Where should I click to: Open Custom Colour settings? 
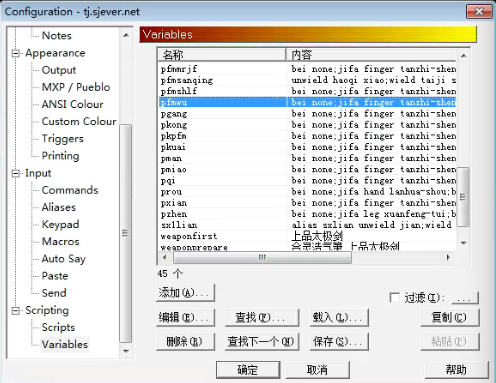[79, 121]
